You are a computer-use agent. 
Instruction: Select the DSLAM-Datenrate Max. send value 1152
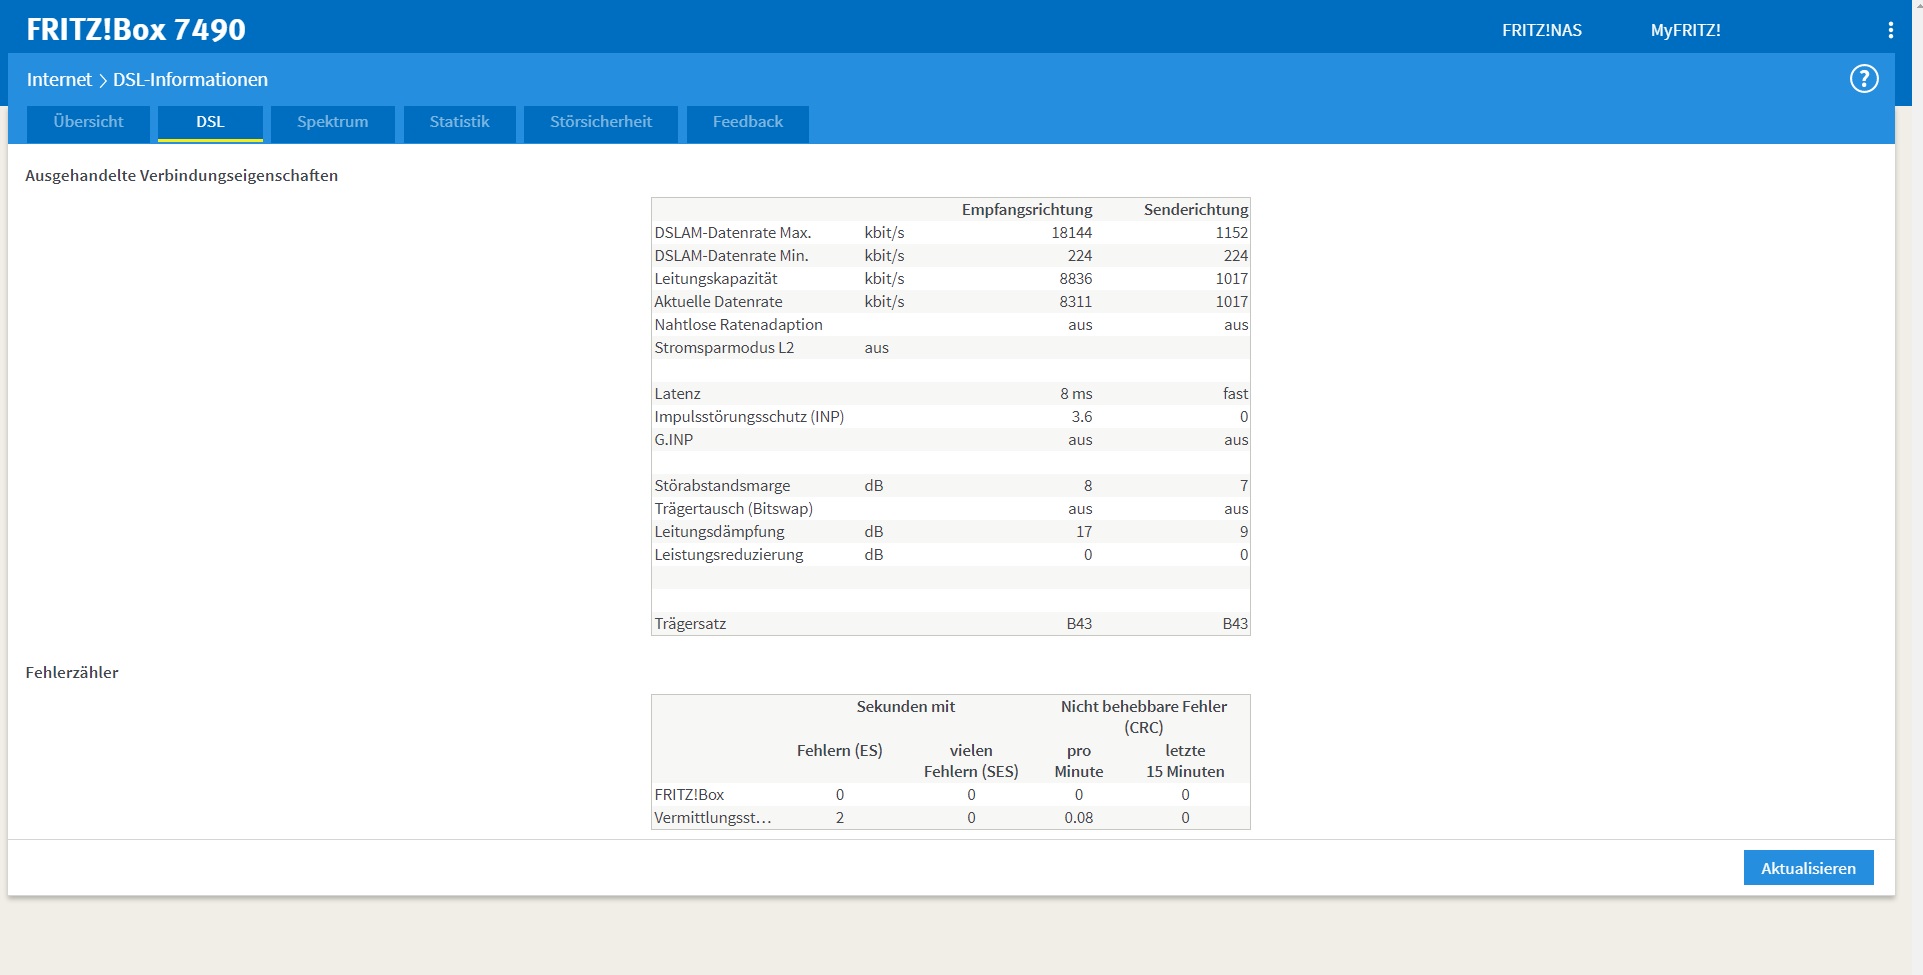pyautogui.click(x=1231, y=232)
